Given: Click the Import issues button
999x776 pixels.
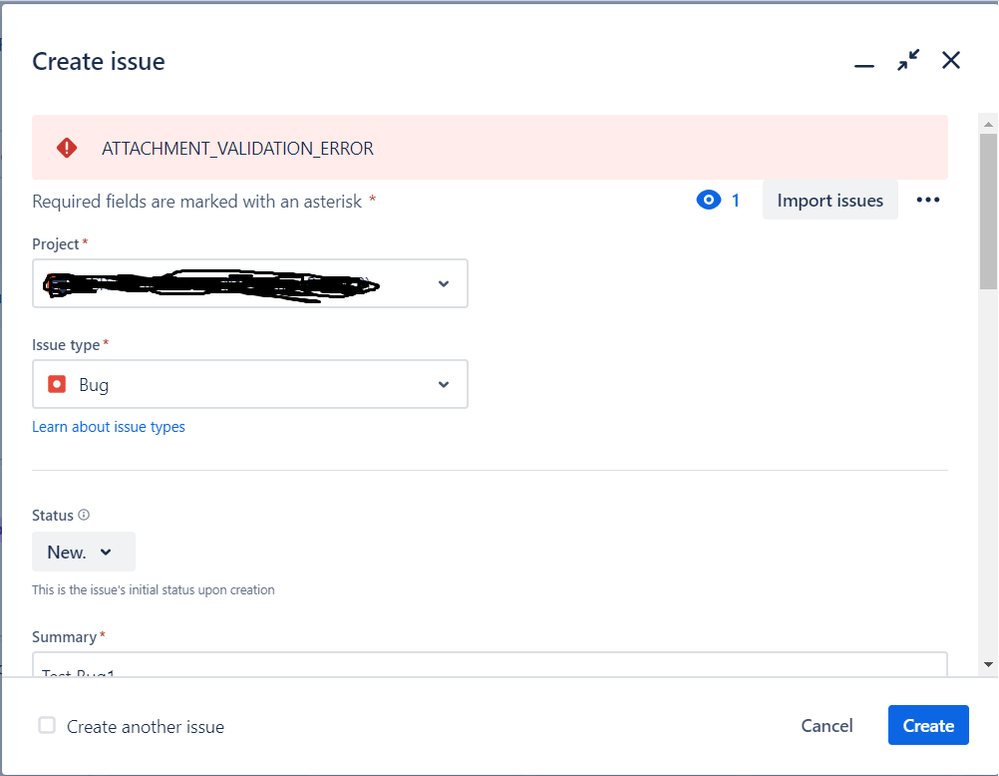Looking at the screenshot, I should pyautogui.click(x=830, y=200).
